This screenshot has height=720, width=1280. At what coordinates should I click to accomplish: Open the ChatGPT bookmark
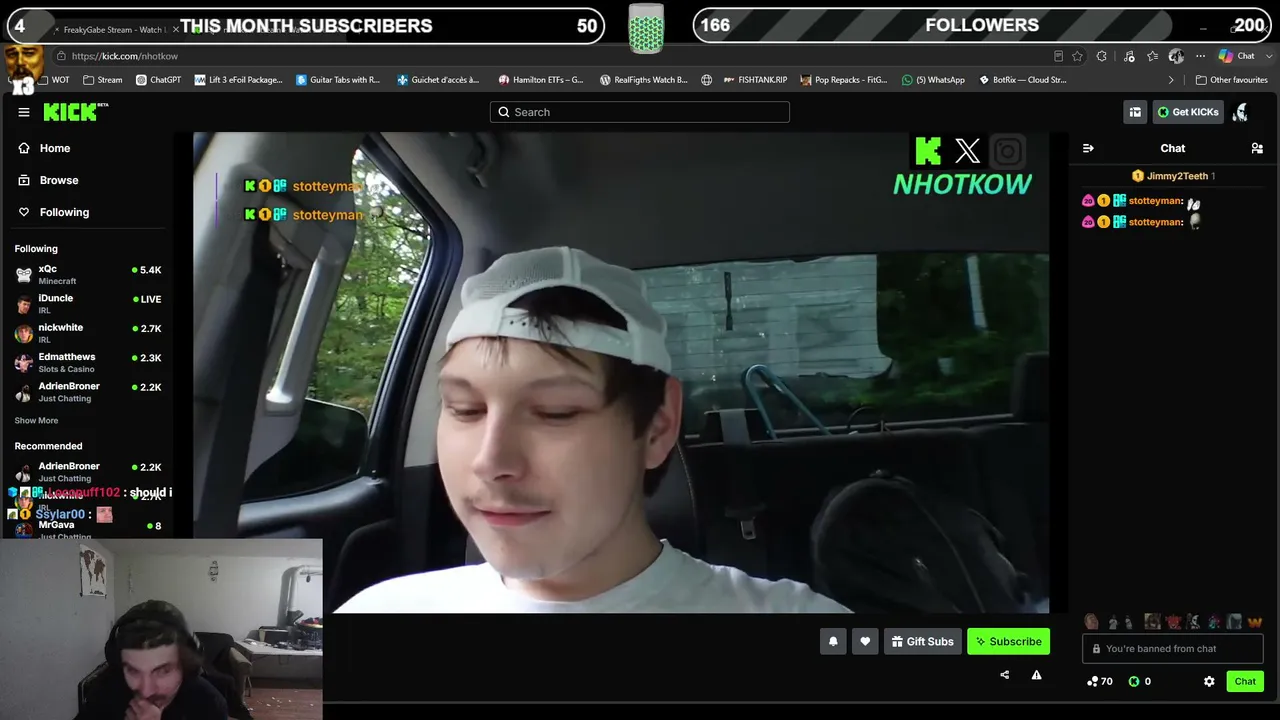(158, 80)
